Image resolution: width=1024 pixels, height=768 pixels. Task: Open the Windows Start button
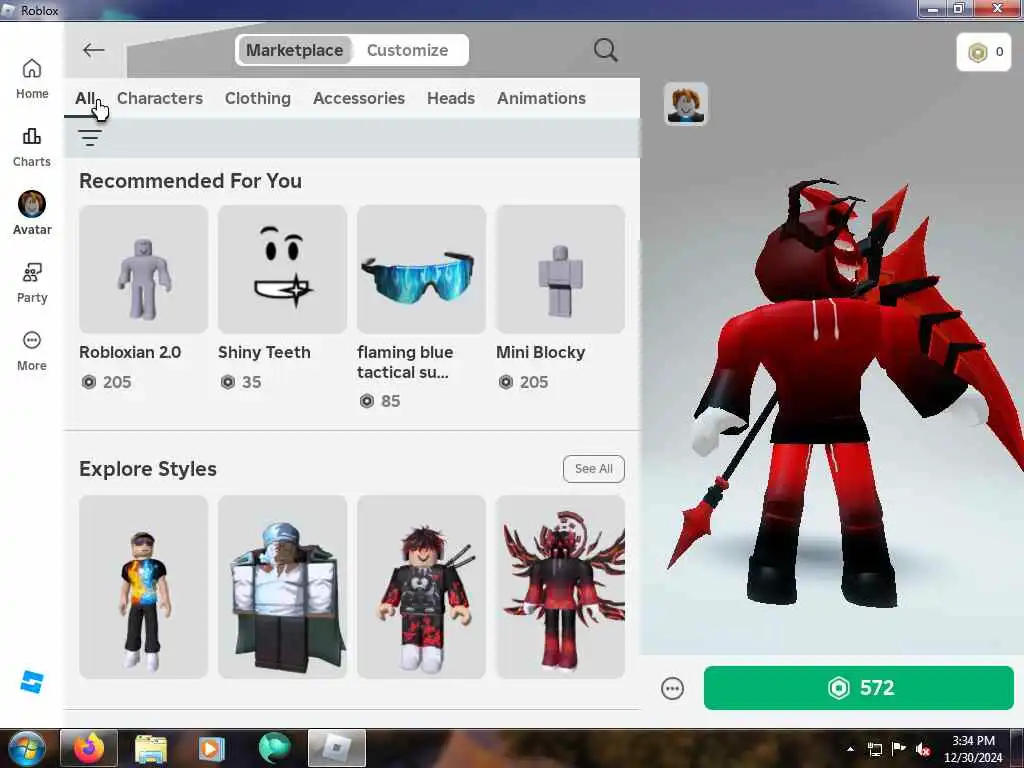point(26,748)
